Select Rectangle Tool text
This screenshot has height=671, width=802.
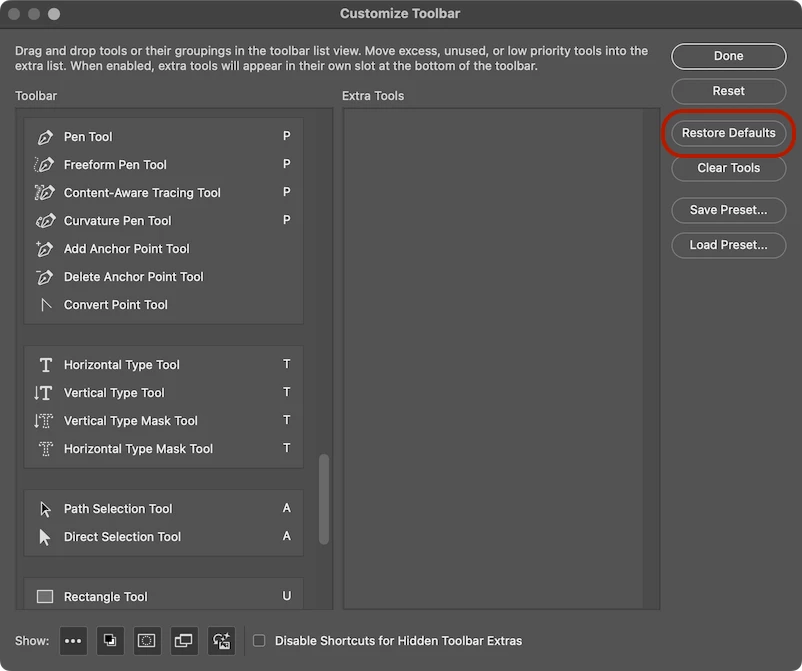(105, 597)
